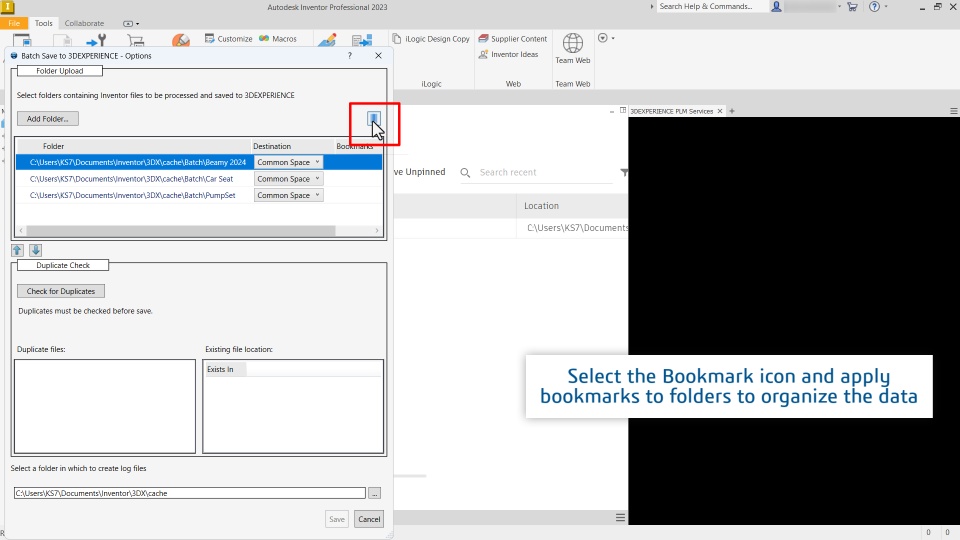Viewport: 960px width, 540px height.
Task: Open iLogic Design Copy
Action: 431,39
